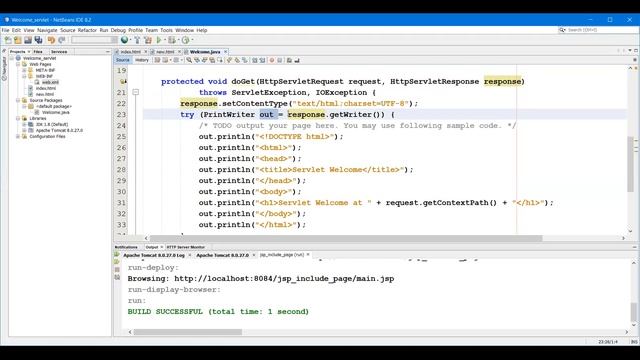Screen dimensions: 640x360
Task: Click the Uncomment icon at editor toolbar's right end
Action: click(297, 60)
